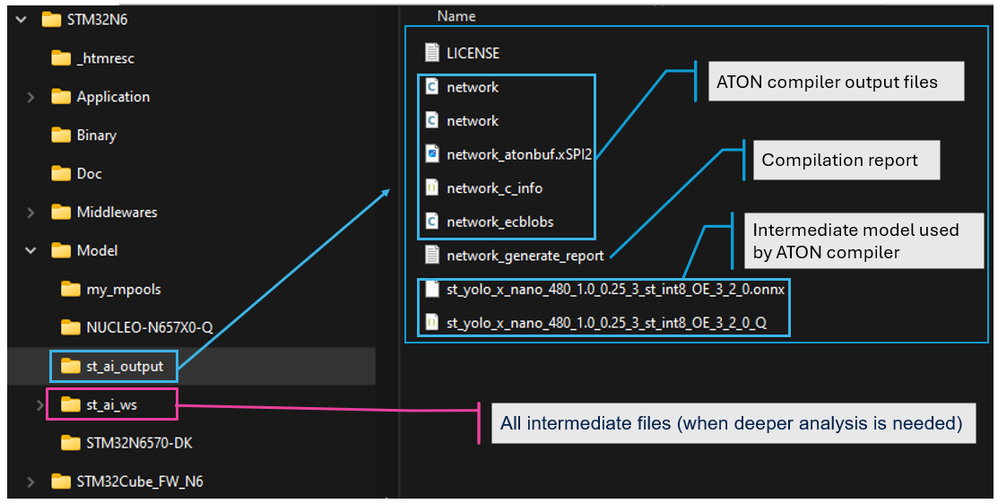Sort files by the Name column header
The width and height of the screenshot is (998, 504).
coord(456,17)
